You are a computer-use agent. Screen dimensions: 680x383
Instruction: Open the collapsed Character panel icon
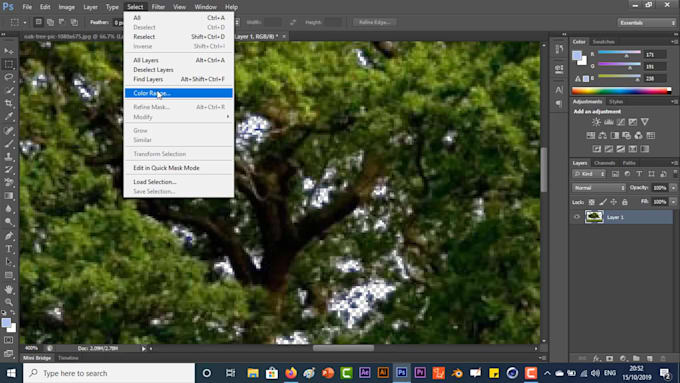point(559,90)
